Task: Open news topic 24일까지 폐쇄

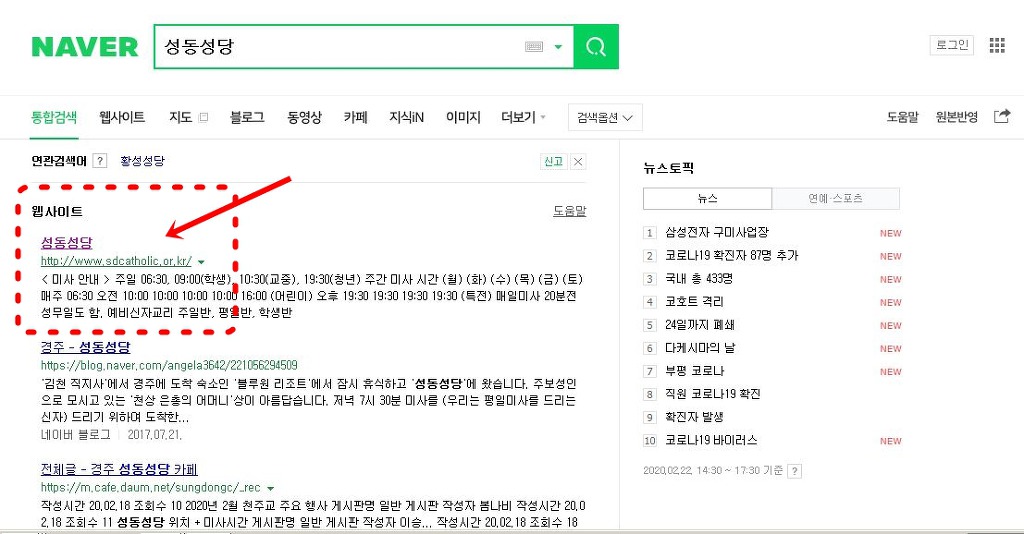Action: click(699, 325)
